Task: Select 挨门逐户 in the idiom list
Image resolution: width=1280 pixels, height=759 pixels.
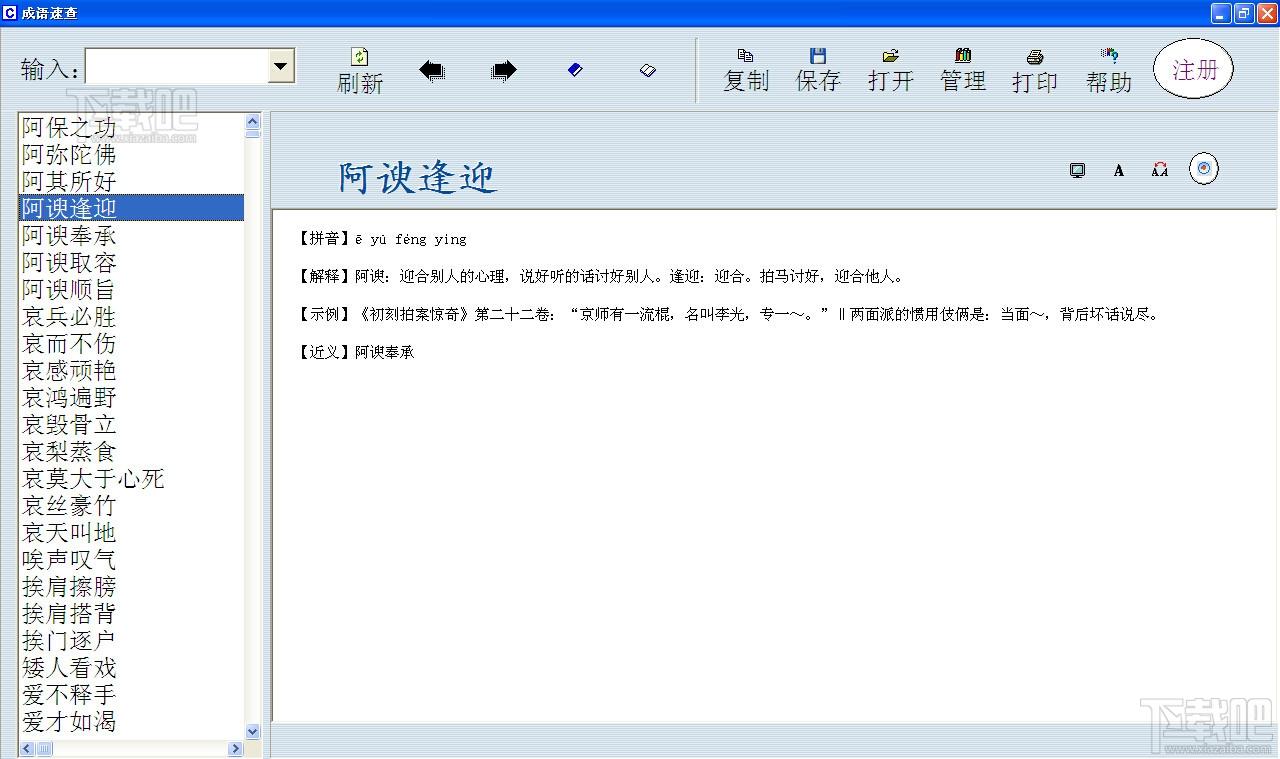Action: pyautogui.click(x=131, y=640)
